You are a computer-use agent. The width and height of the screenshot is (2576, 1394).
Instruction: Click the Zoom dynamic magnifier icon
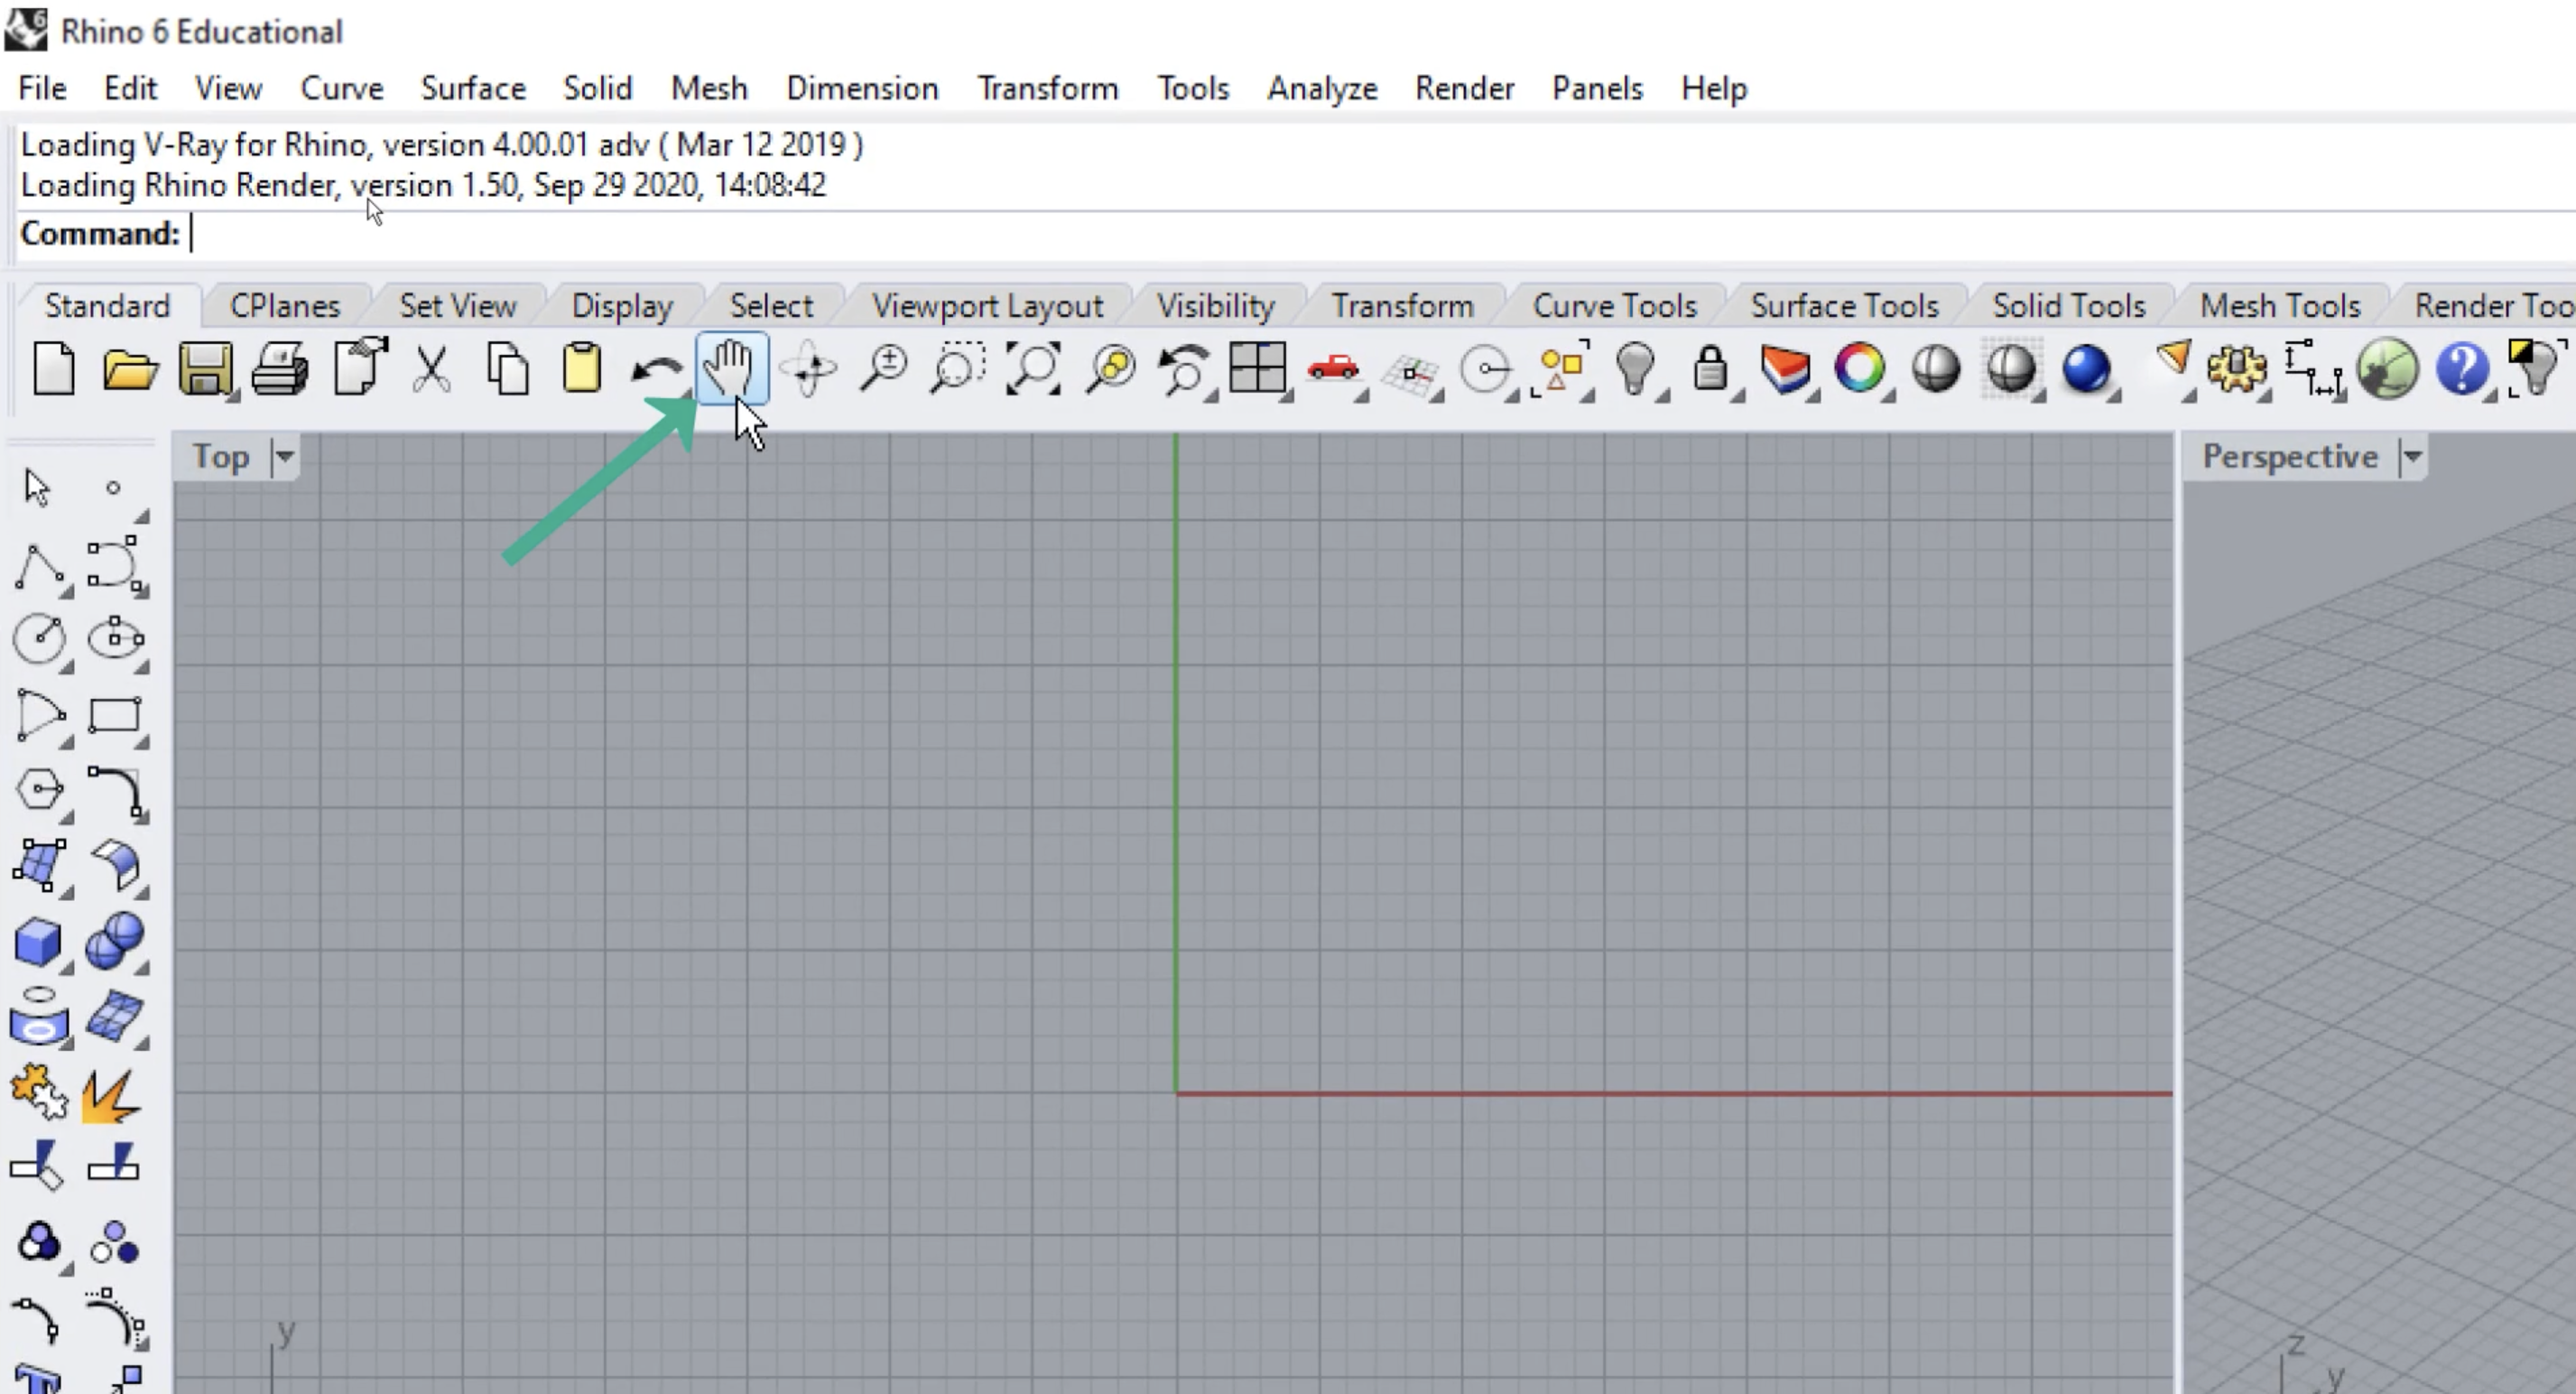[x=884, y=369]
